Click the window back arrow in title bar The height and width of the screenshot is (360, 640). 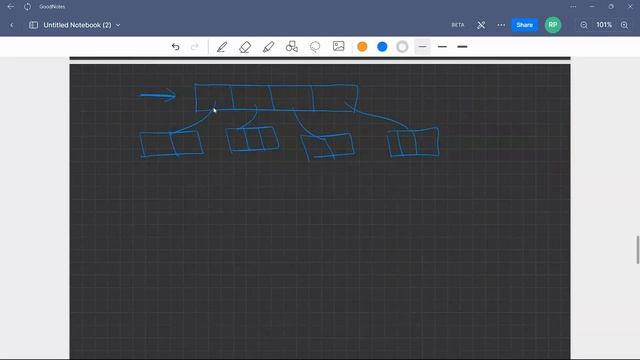[x=11, y=7]
